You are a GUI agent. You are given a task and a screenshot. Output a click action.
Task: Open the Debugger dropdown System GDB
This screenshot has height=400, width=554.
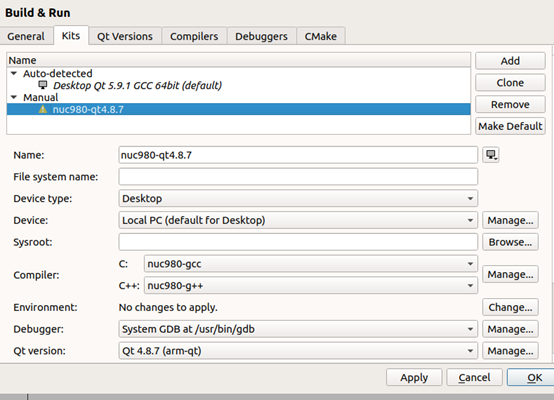coord(298,329)
